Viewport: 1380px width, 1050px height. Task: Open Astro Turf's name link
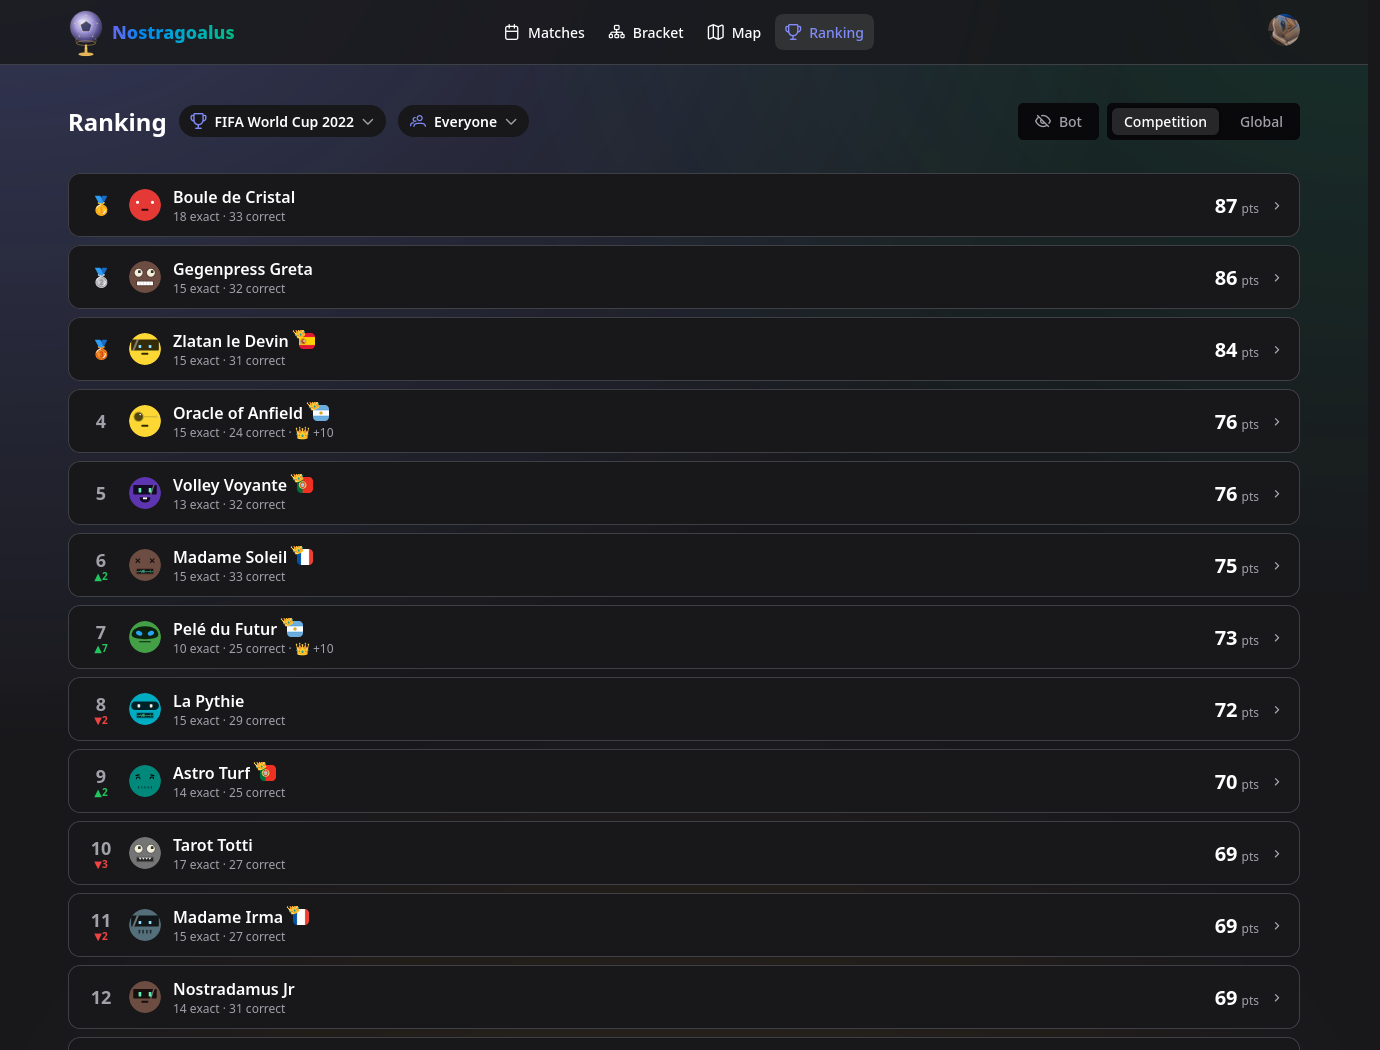tap(211, 773)
